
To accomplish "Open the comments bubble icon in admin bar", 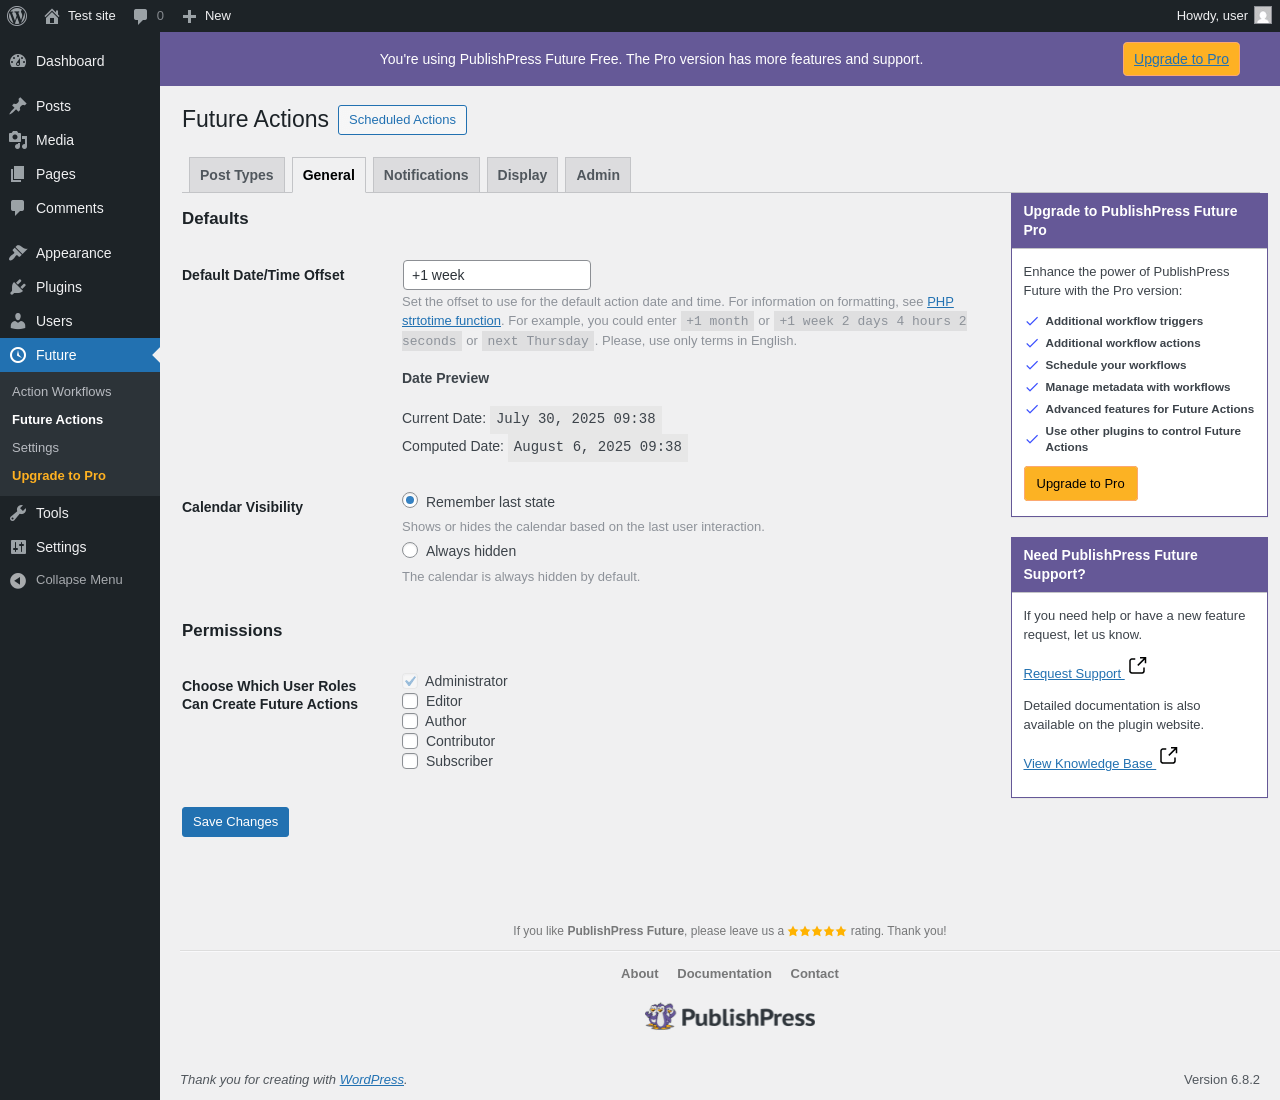I will coord(141,16).
